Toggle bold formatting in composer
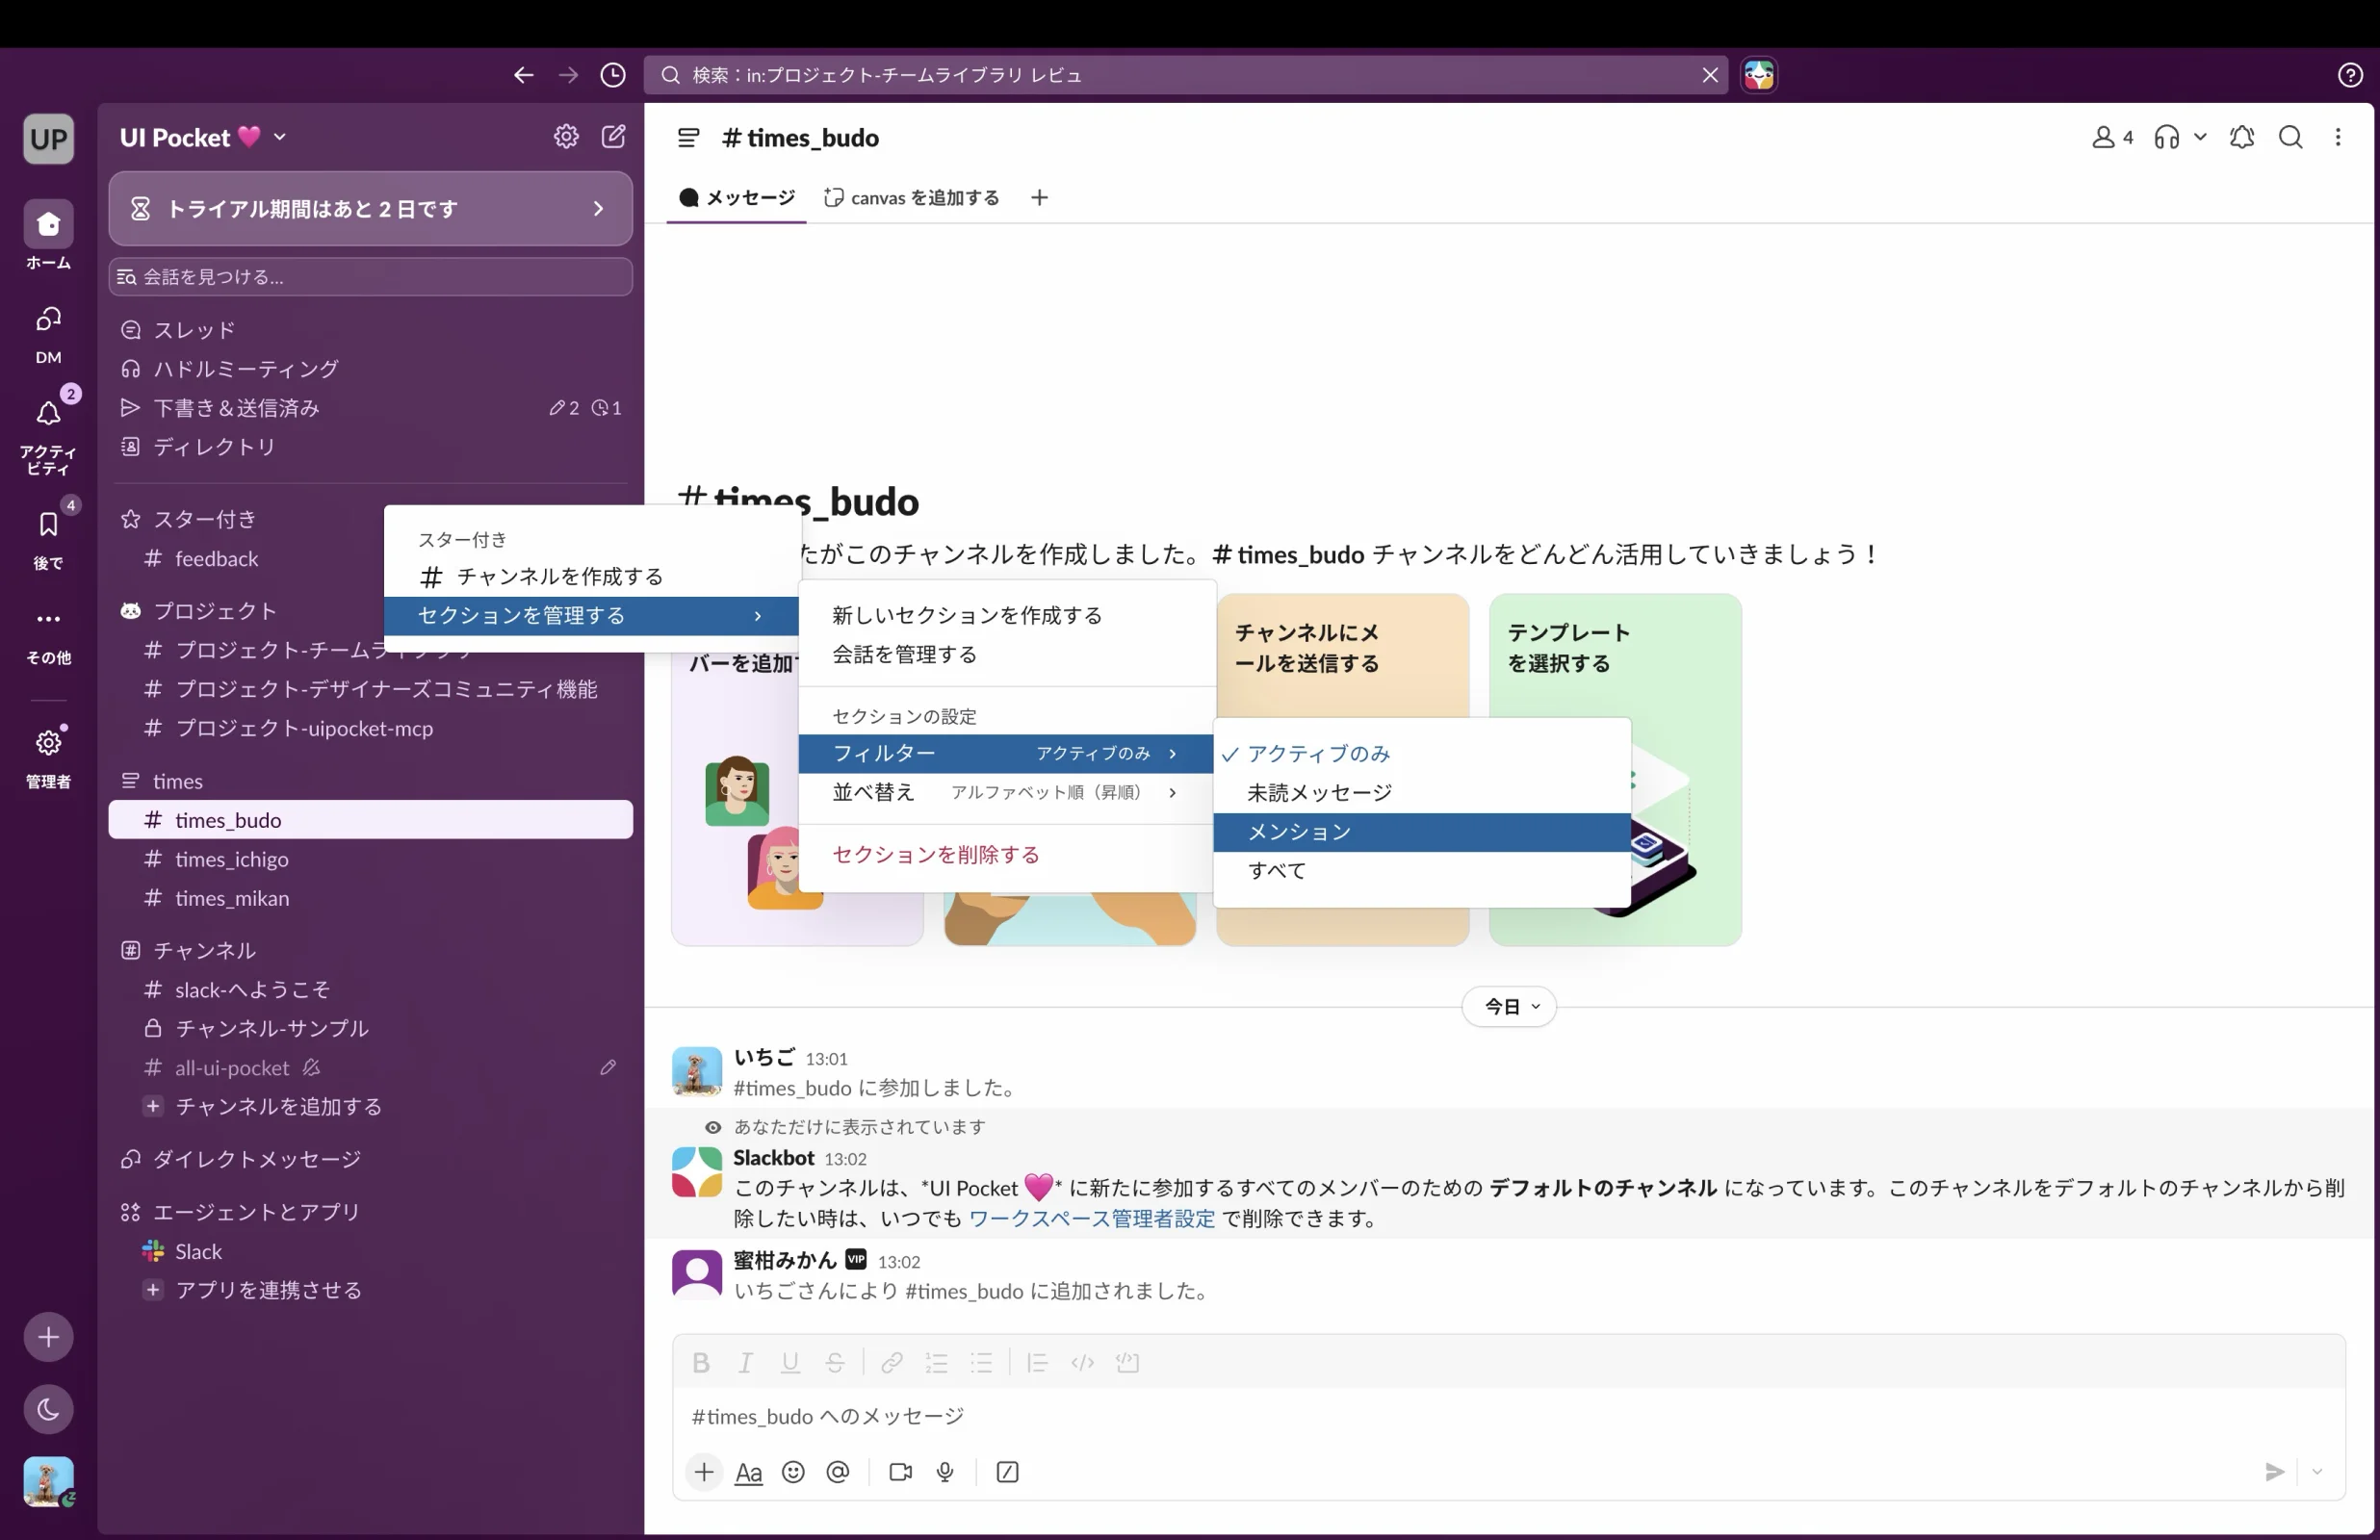 click(x=701, y=1362)
